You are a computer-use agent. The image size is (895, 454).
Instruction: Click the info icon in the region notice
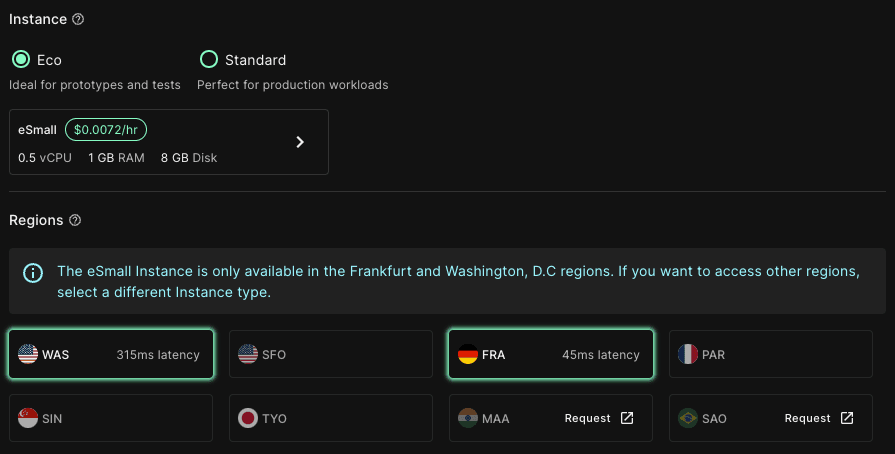(33, 272)
